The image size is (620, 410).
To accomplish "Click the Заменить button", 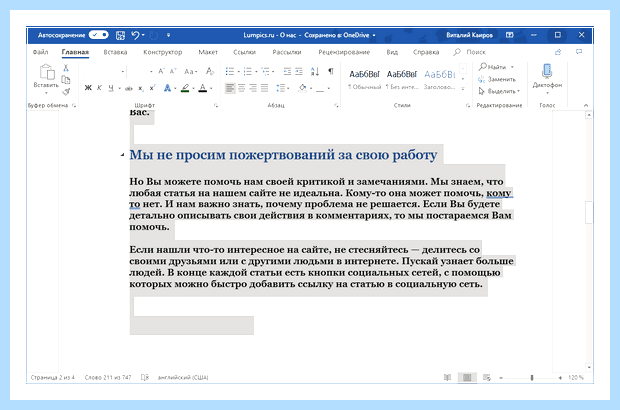I will (497, 79).
